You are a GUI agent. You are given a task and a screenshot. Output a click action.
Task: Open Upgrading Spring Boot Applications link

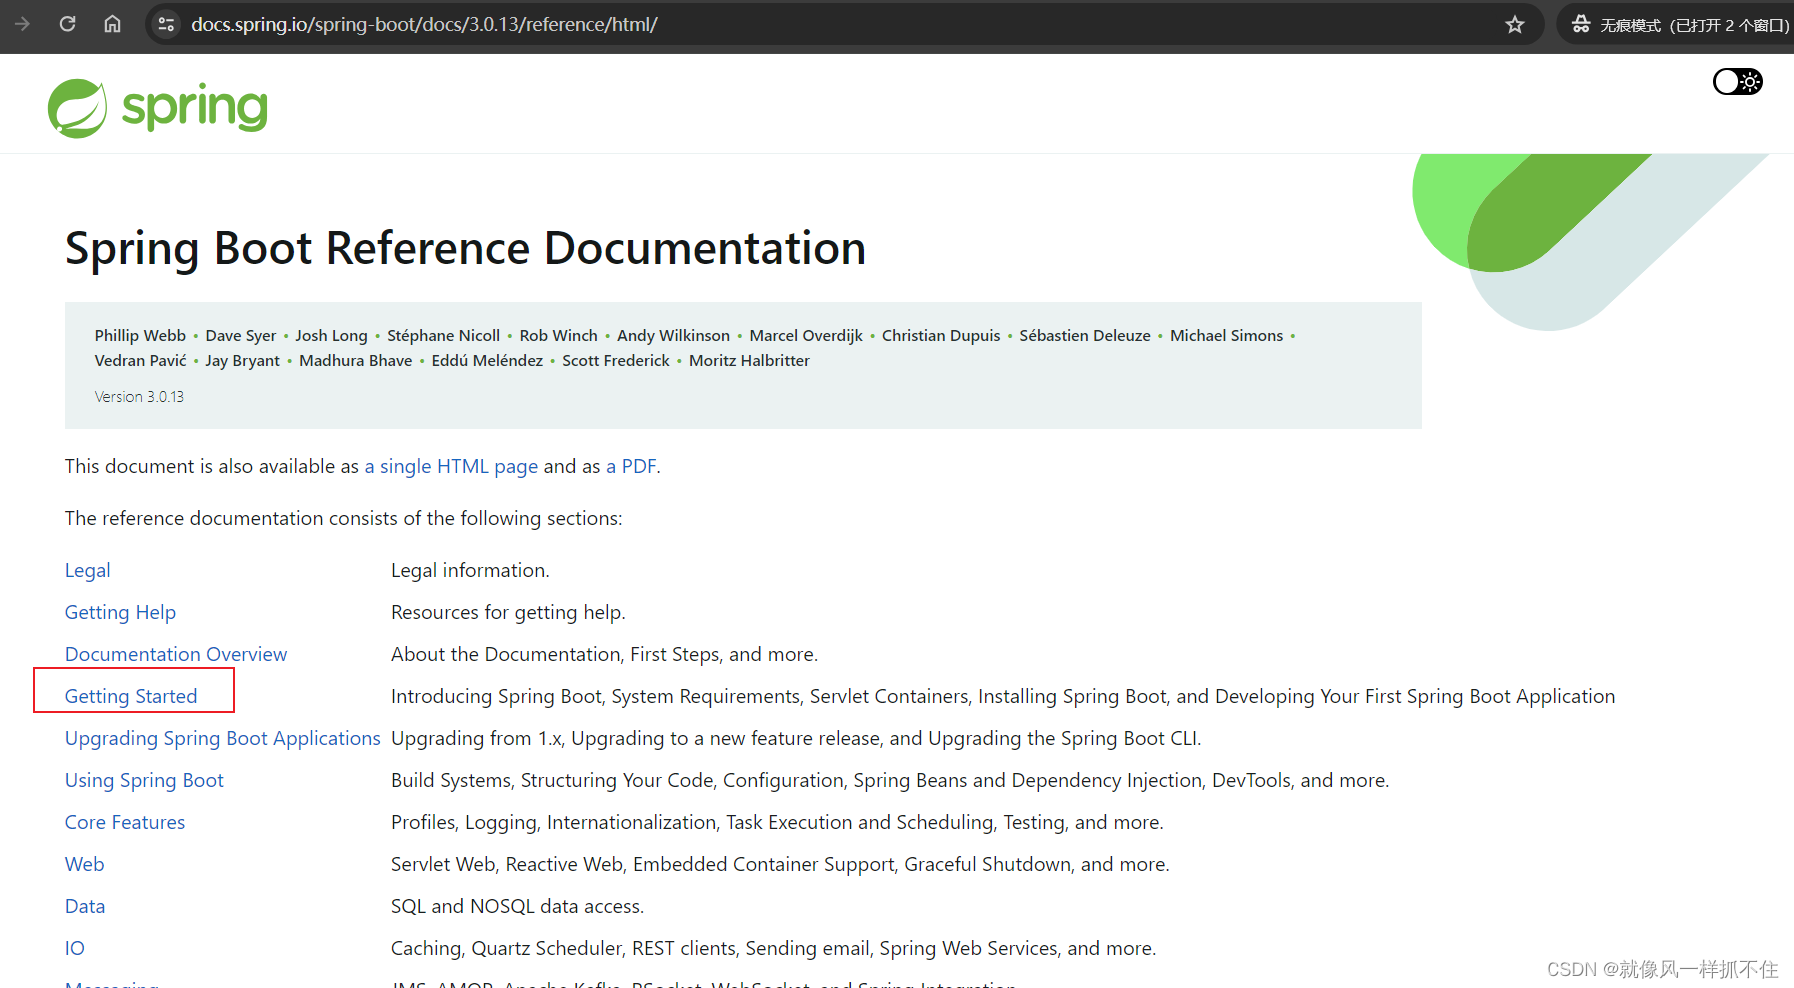223,738
